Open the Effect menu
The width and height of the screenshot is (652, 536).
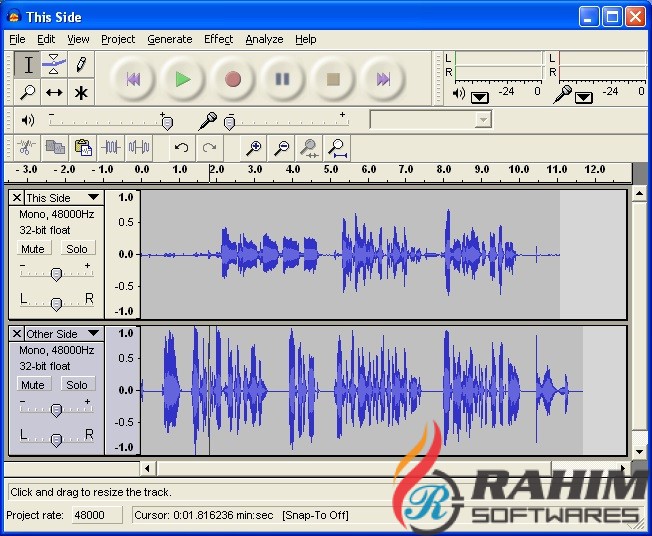(x=218, y=39)
